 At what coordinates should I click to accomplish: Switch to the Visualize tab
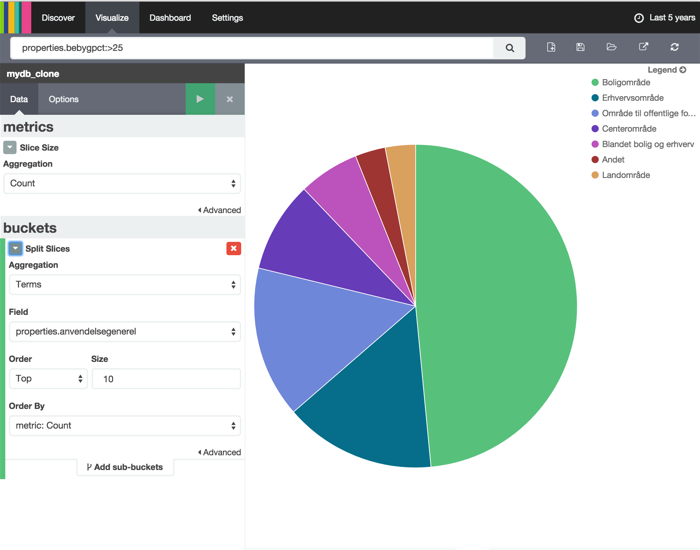tap(112, 18)
